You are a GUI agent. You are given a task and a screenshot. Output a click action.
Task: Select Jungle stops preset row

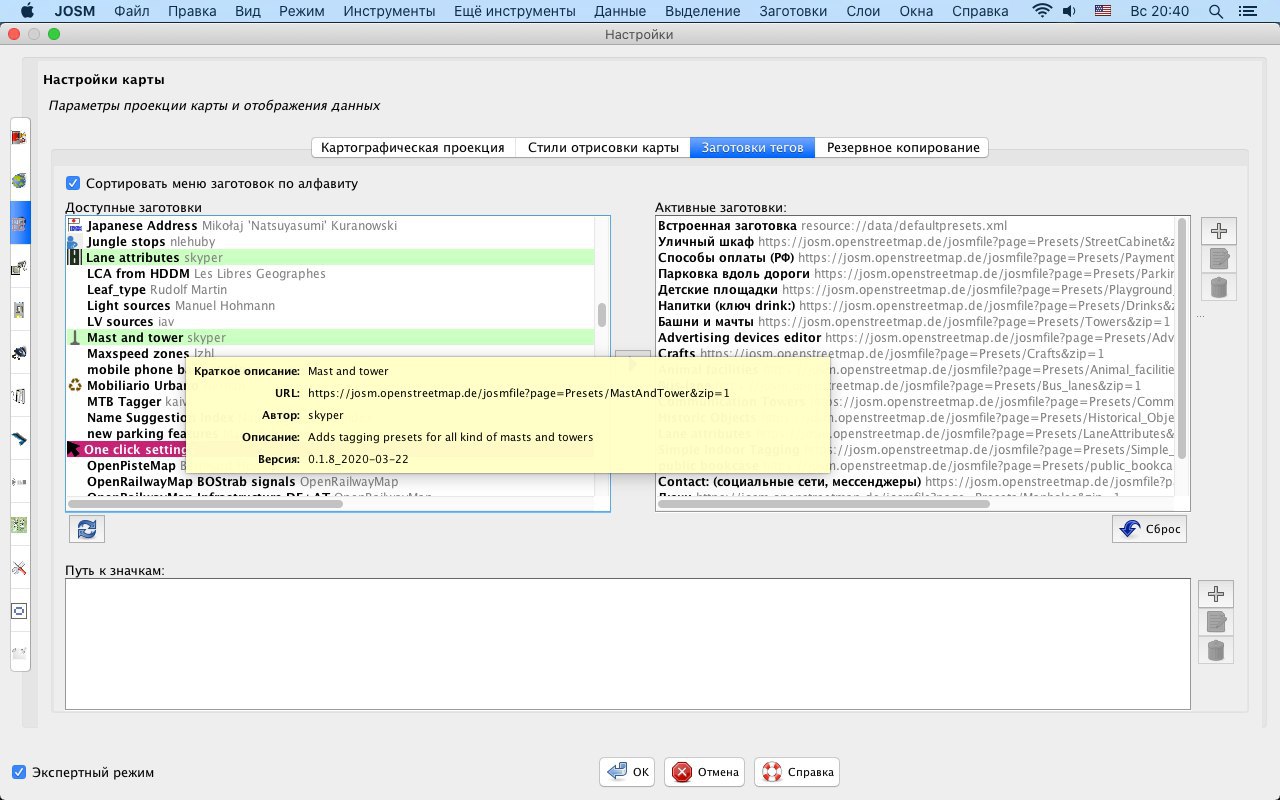[331, 242]
